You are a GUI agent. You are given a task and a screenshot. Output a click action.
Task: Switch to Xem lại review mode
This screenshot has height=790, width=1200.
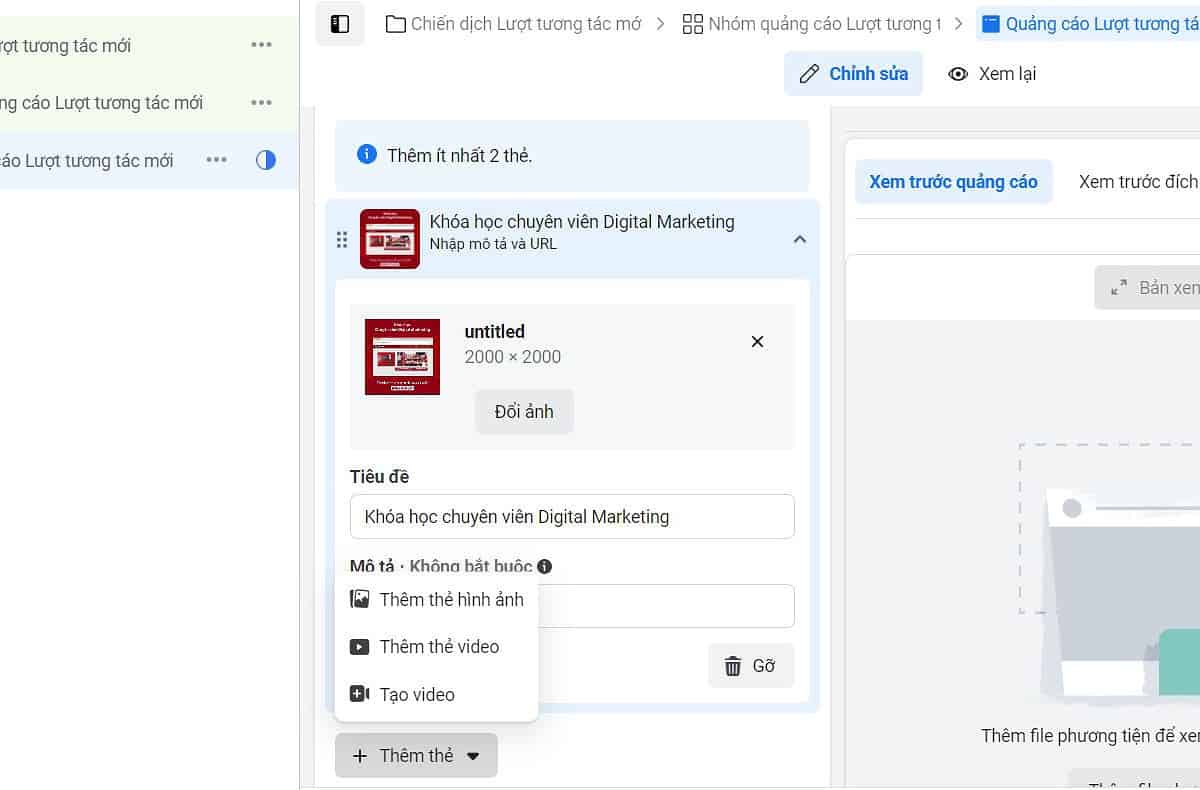pyautogui.click(x=991, y=74)
